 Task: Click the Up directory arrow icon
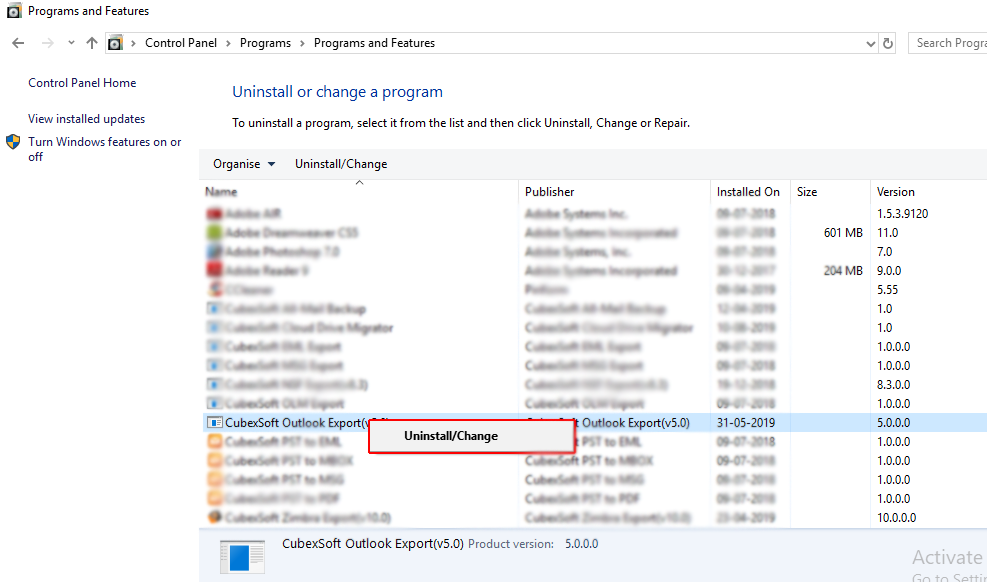click(x=92, y=43)
